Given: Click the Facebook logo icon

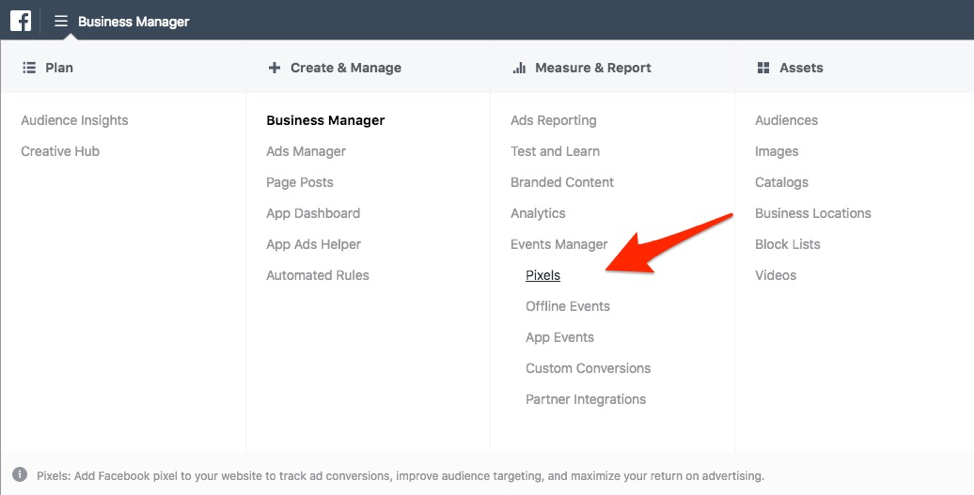Looking at the screenshot, I should (x=20, y=21).
